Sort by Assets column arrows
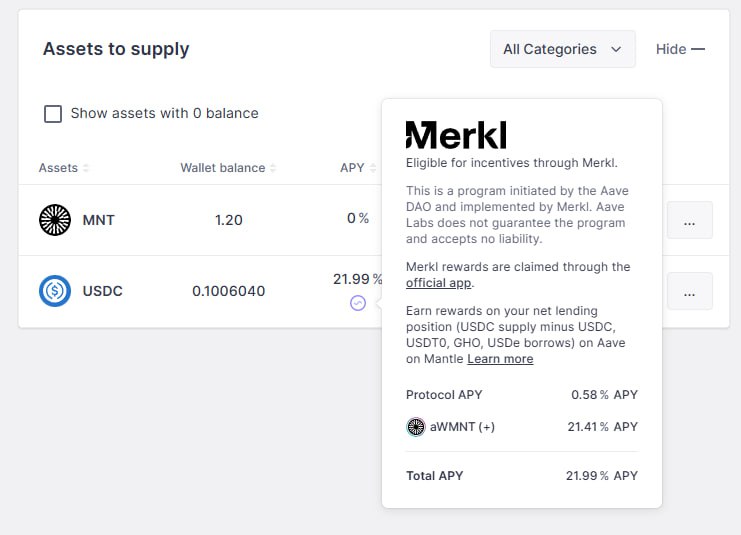Image resolution: width=741 pixels, height=535 pixels. [86, 168]
